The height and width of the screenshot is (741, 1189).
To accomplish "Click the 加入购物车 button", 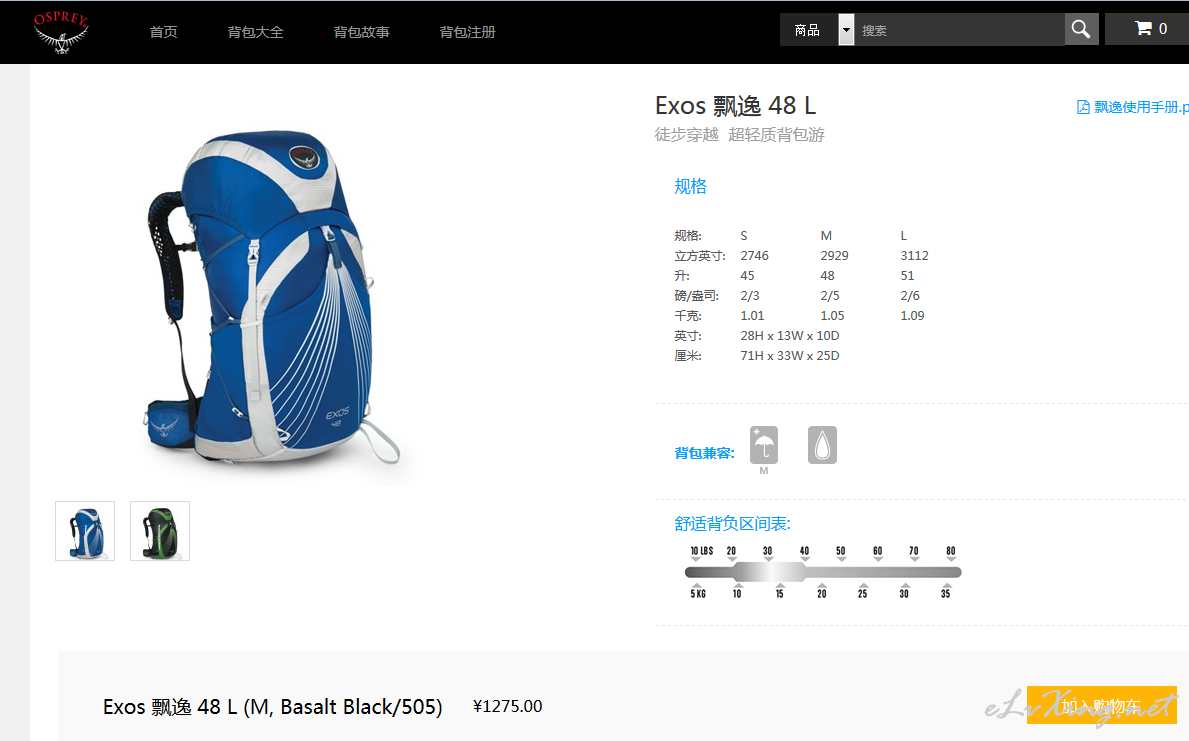I will point(1102,705).
